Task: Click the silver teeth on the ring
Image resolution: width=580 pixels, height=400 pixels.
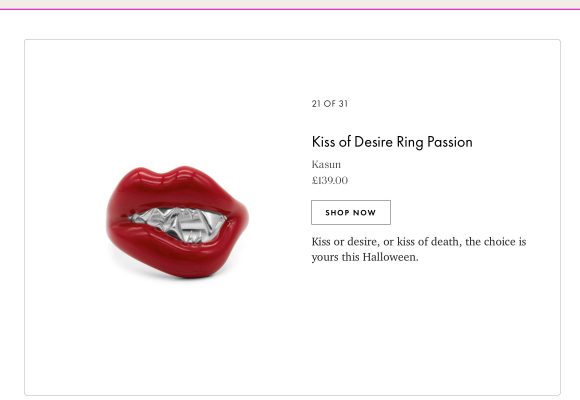Action: 178,225
